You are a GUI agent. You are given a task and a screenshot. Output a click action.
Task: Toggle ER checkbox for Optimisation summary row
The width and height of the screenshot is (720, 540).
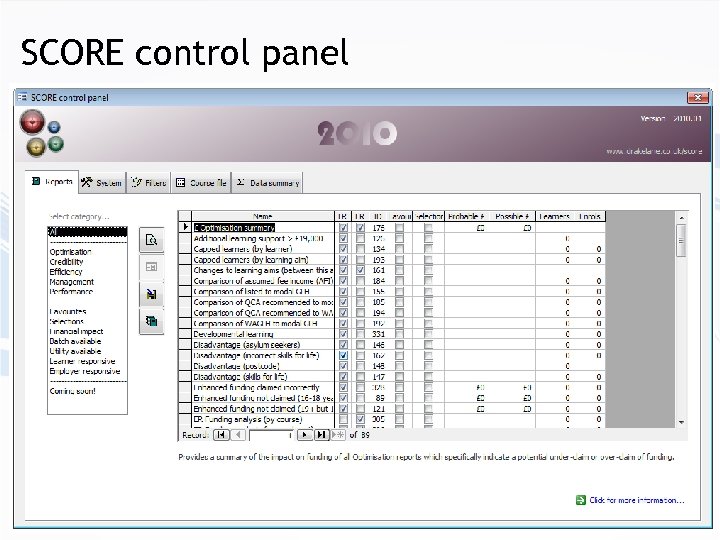pyautogui.click(x=360, y=227)
